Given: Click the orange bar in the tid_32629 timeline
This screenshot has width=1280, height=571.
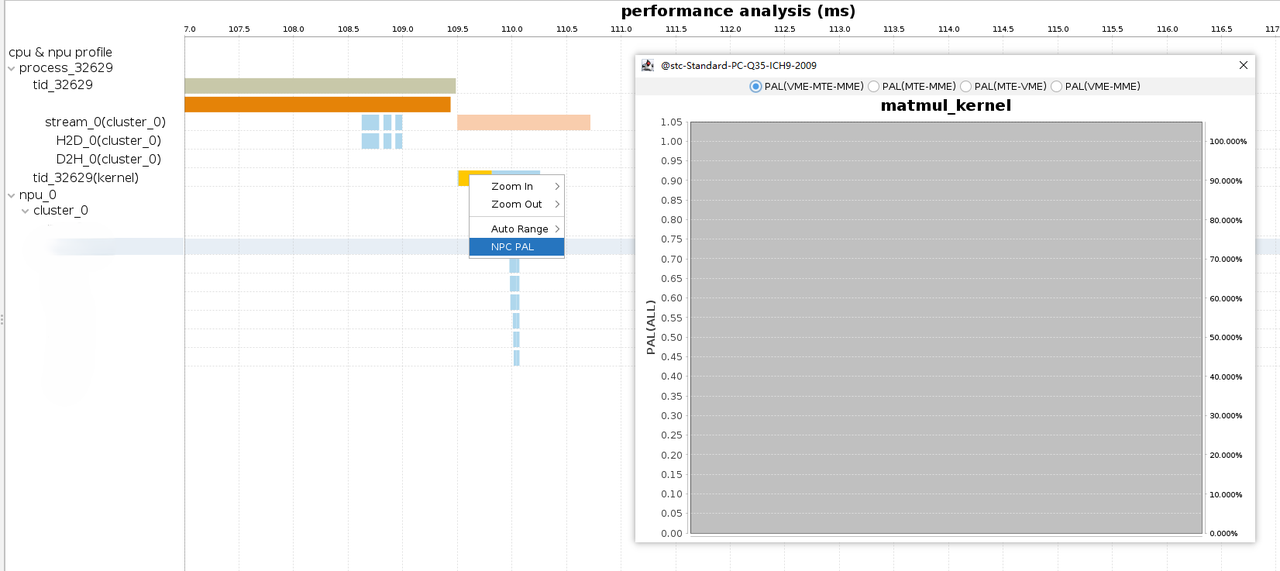Looking at the screenshot, I should click(x=317, y=104).
